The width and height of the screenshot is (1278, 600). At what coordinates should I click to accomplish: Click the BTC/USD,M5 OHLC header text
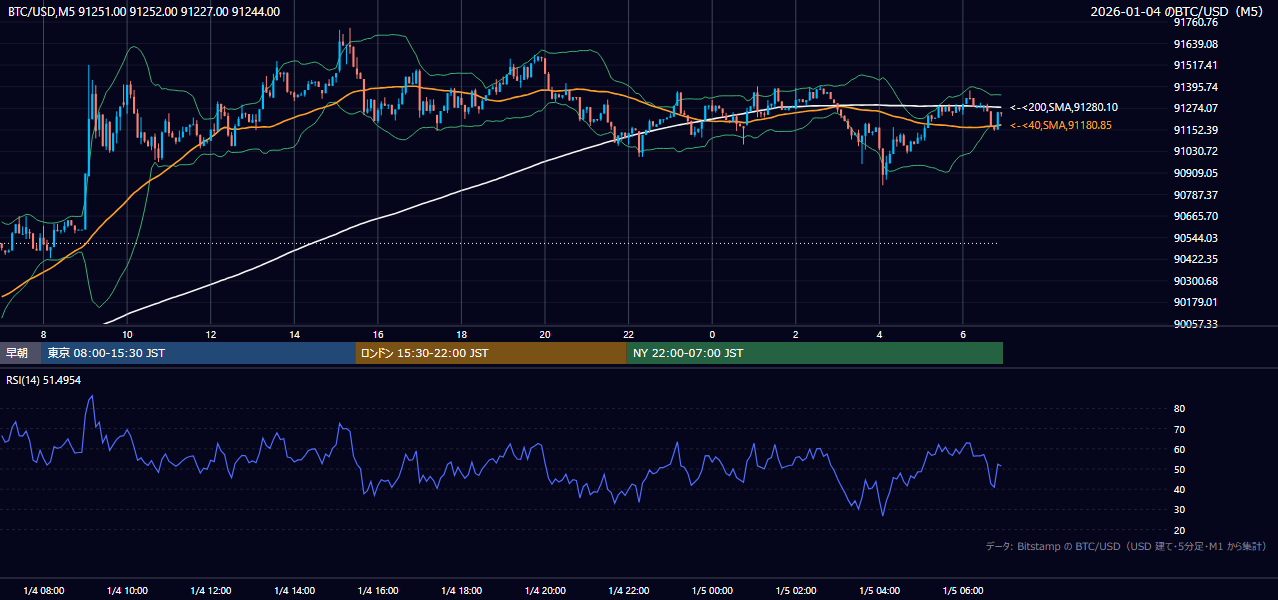144,12
